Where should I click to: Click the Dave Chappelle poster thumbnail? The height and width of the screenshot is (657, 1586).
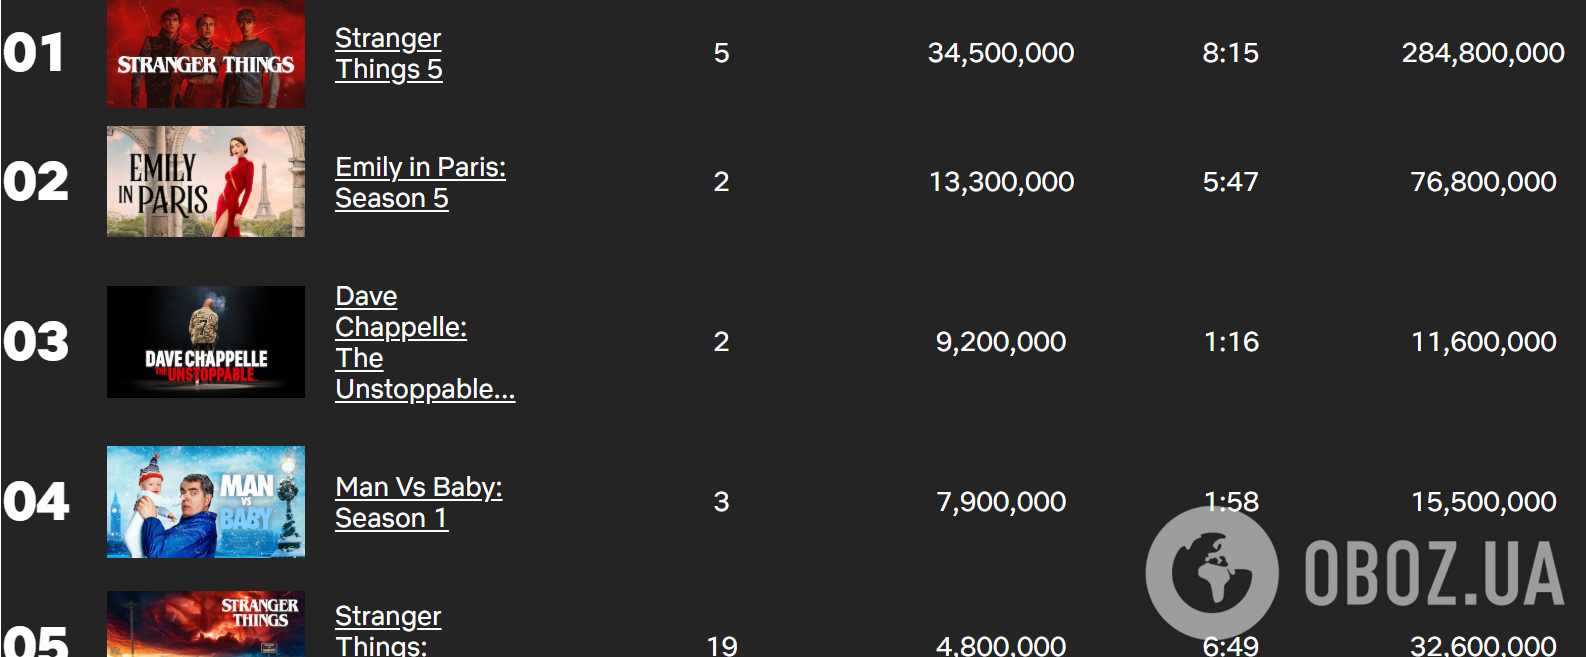(206, 342)
